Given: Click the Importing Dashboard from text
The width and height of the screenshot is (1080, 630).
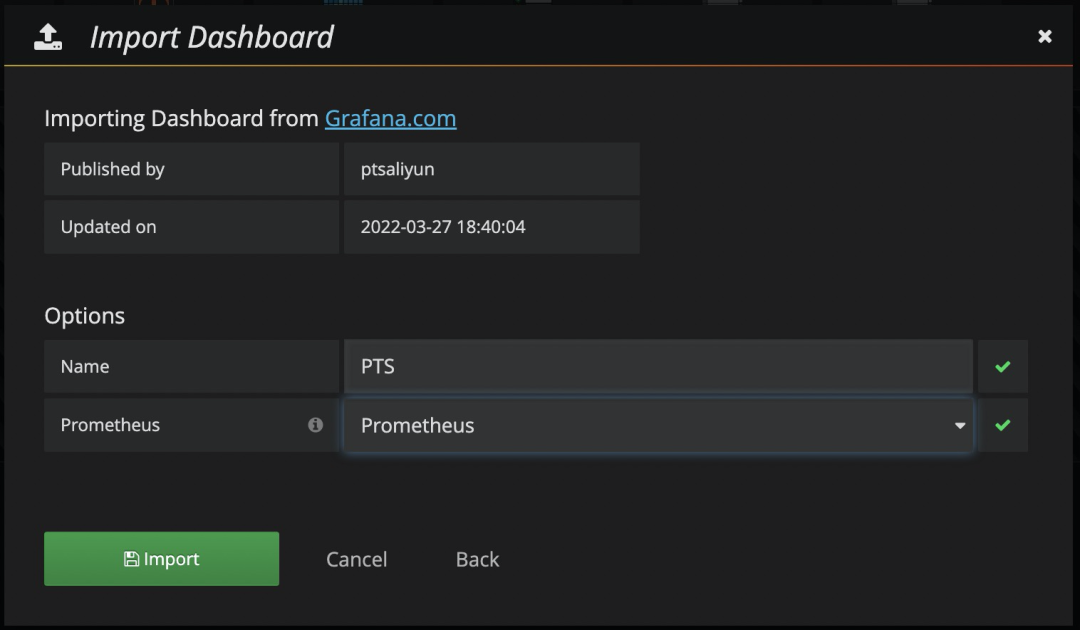Looking at the screenshot, I should tap(182, 118).
